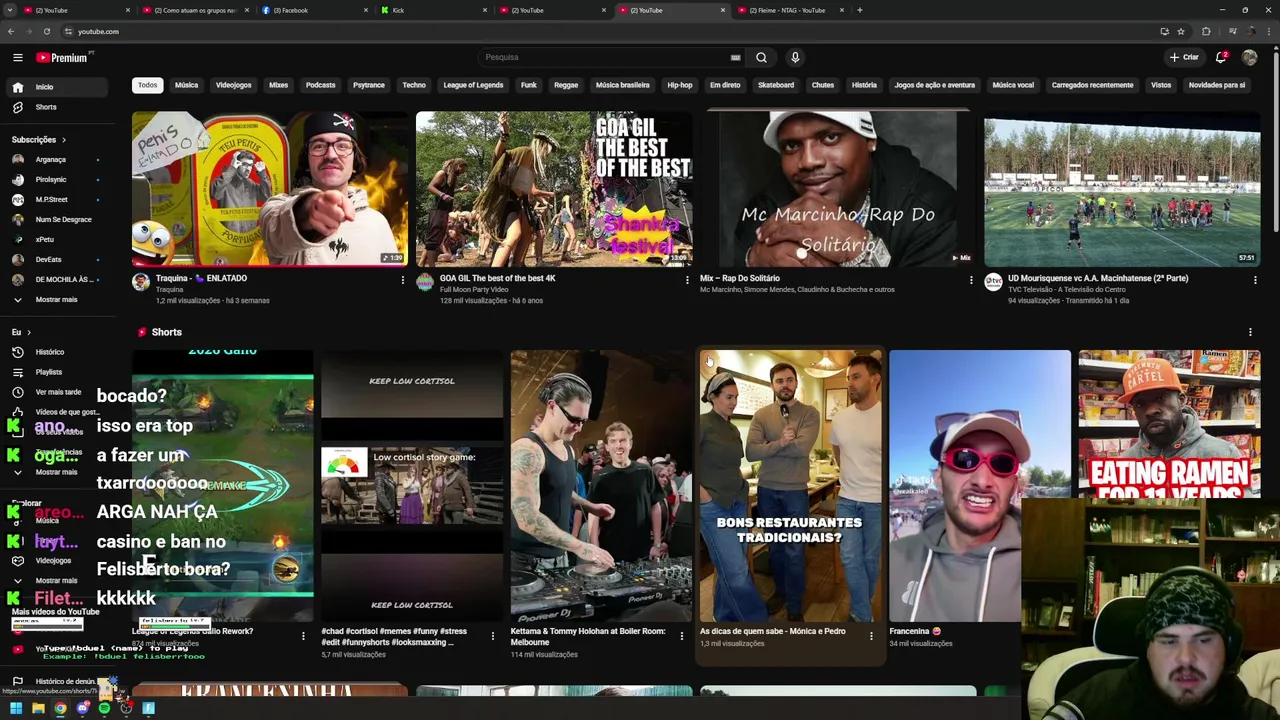This screenshot has width=1280, height=720.
Task: Open options menu for GOA GIL video
Action: pyautogui.click(x=687, y=280)
